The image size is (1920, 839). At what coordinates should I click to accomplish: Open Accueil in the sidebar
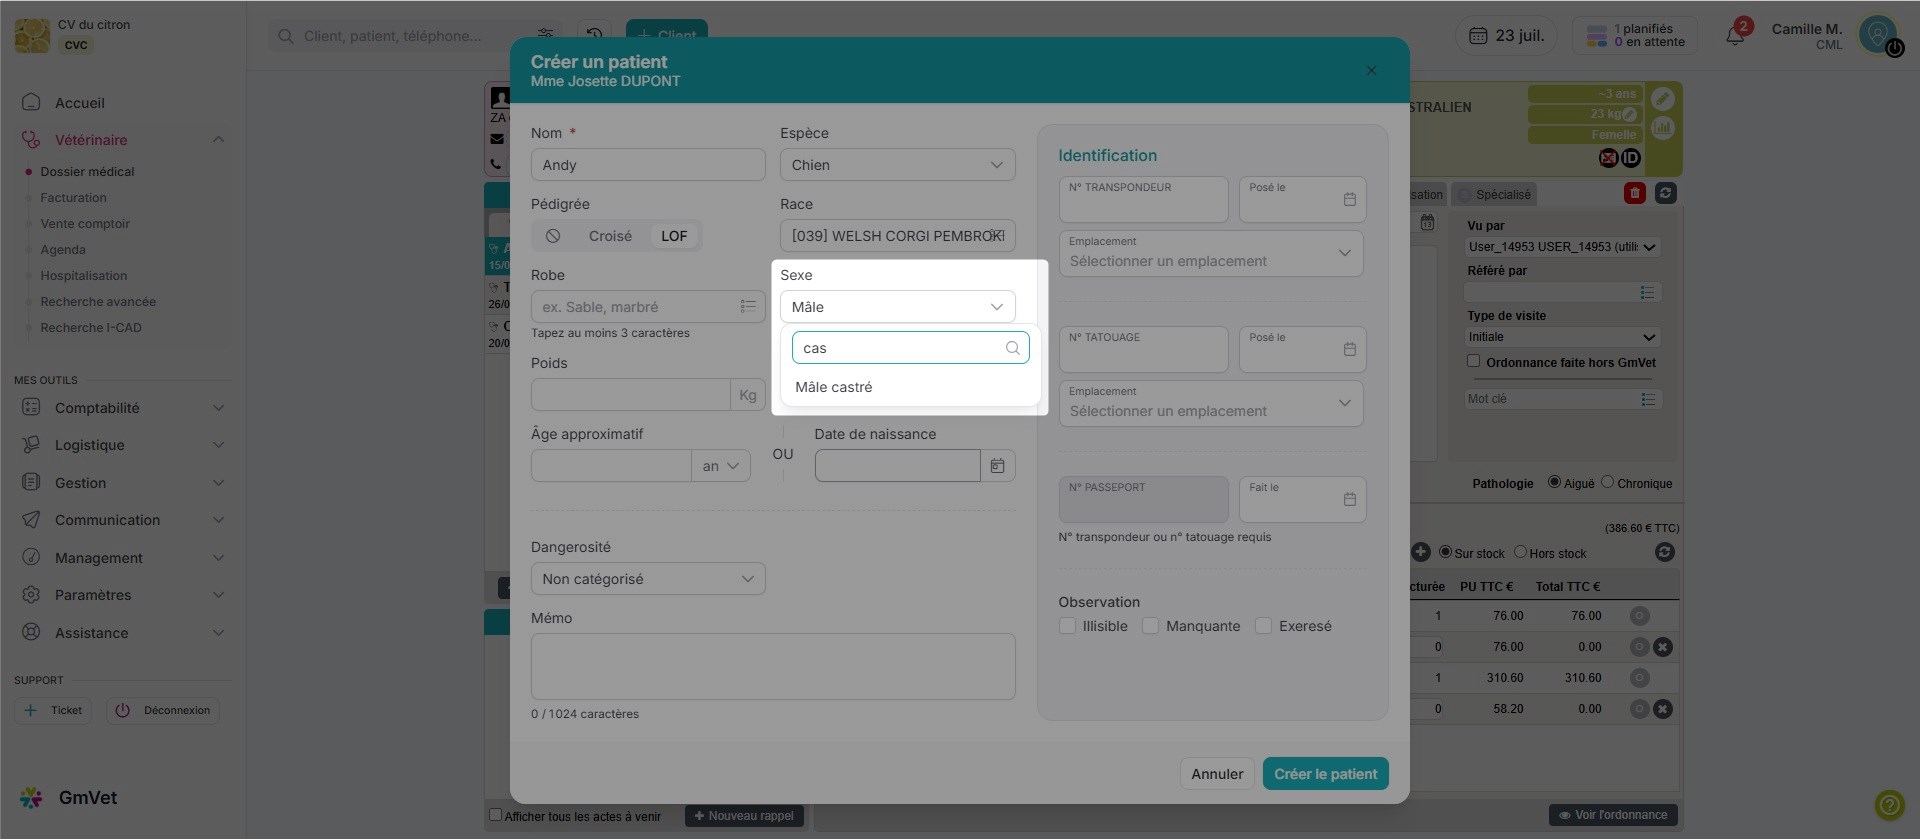(80, 103)
